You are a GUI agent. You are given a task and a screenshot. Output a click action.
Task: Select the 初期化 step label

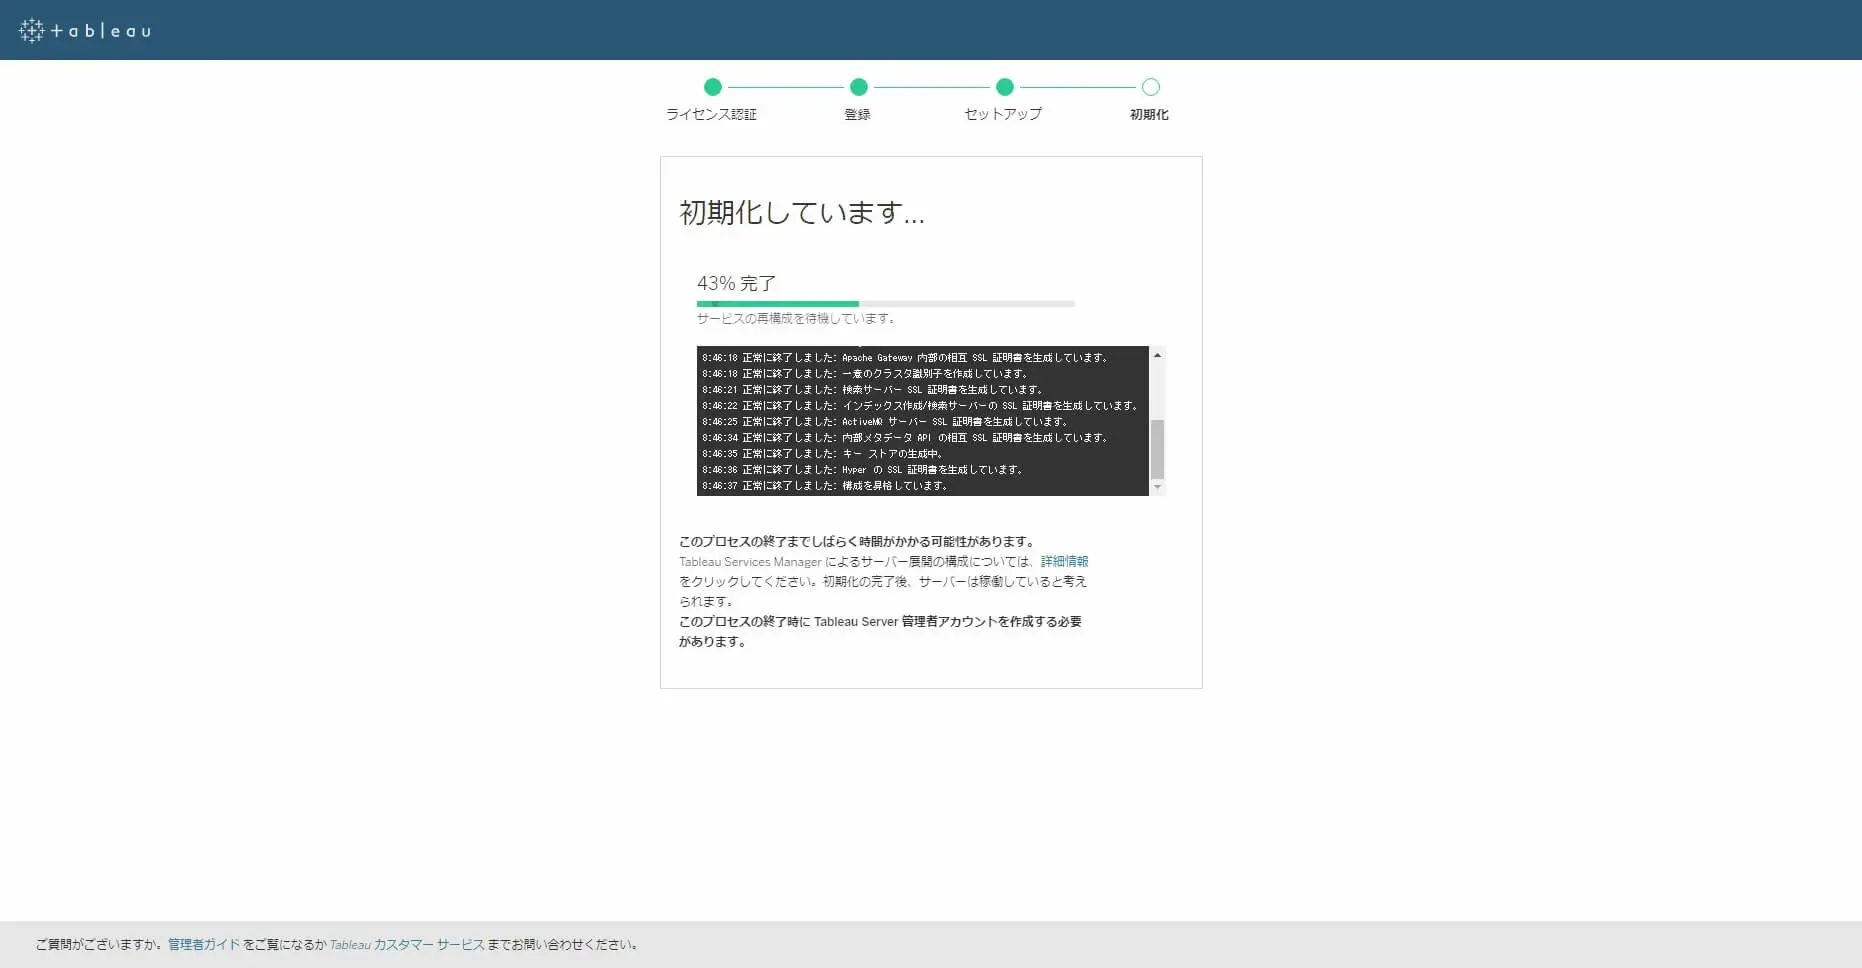point(1149,114)
